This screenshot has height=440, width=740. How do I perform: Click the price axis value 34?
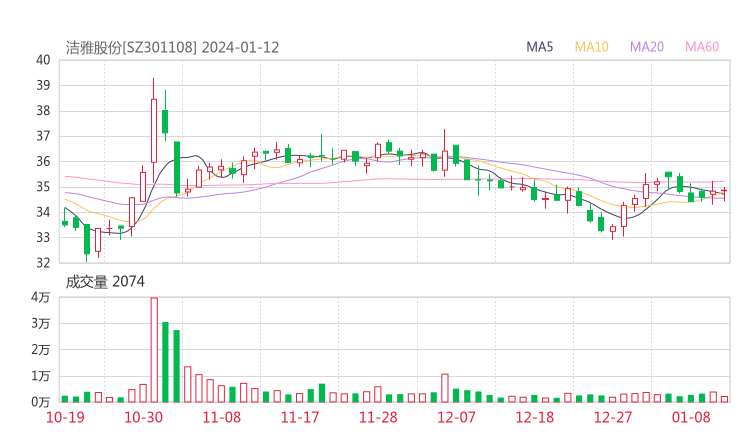pos(43,212)
